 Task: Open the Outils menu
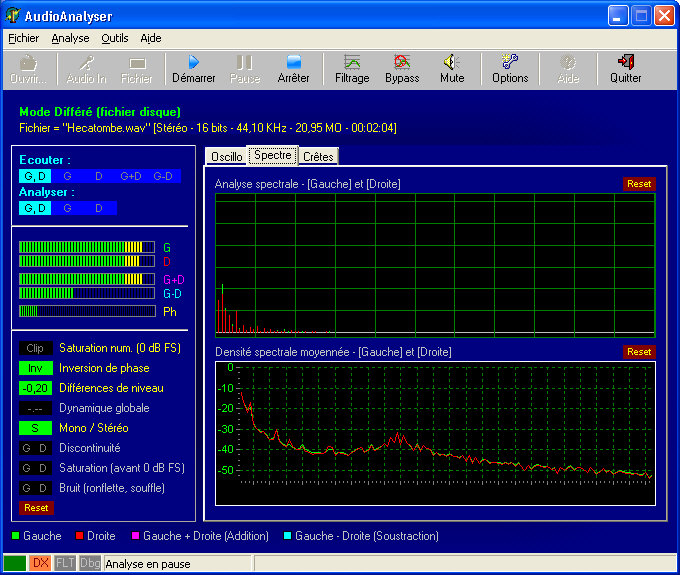click(115, 38)
